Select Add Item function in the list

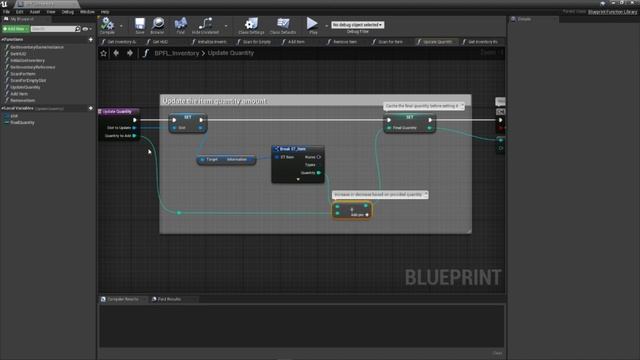[x=19, y=94]
